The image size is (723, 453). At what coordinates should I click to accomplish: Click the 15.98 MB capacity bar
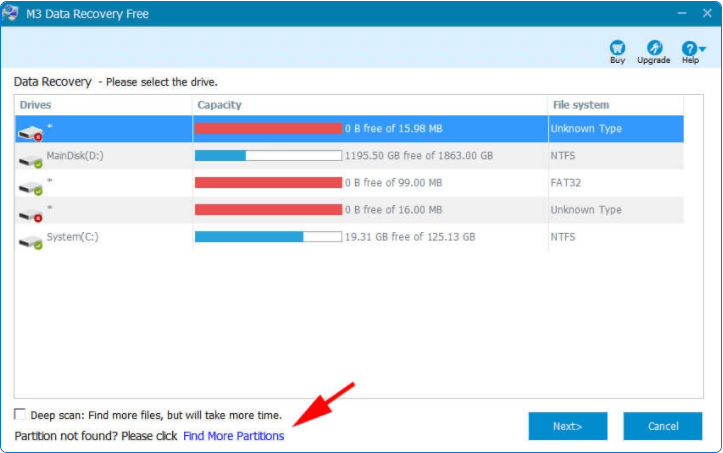[268, 128]
